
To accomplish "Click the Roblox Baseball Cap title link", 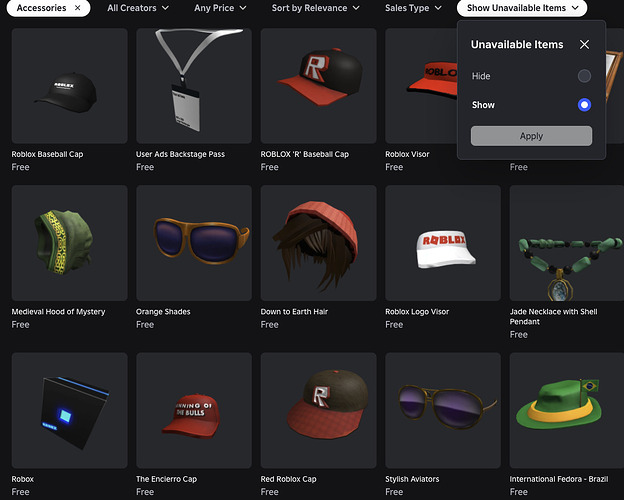I will (47, 154).
